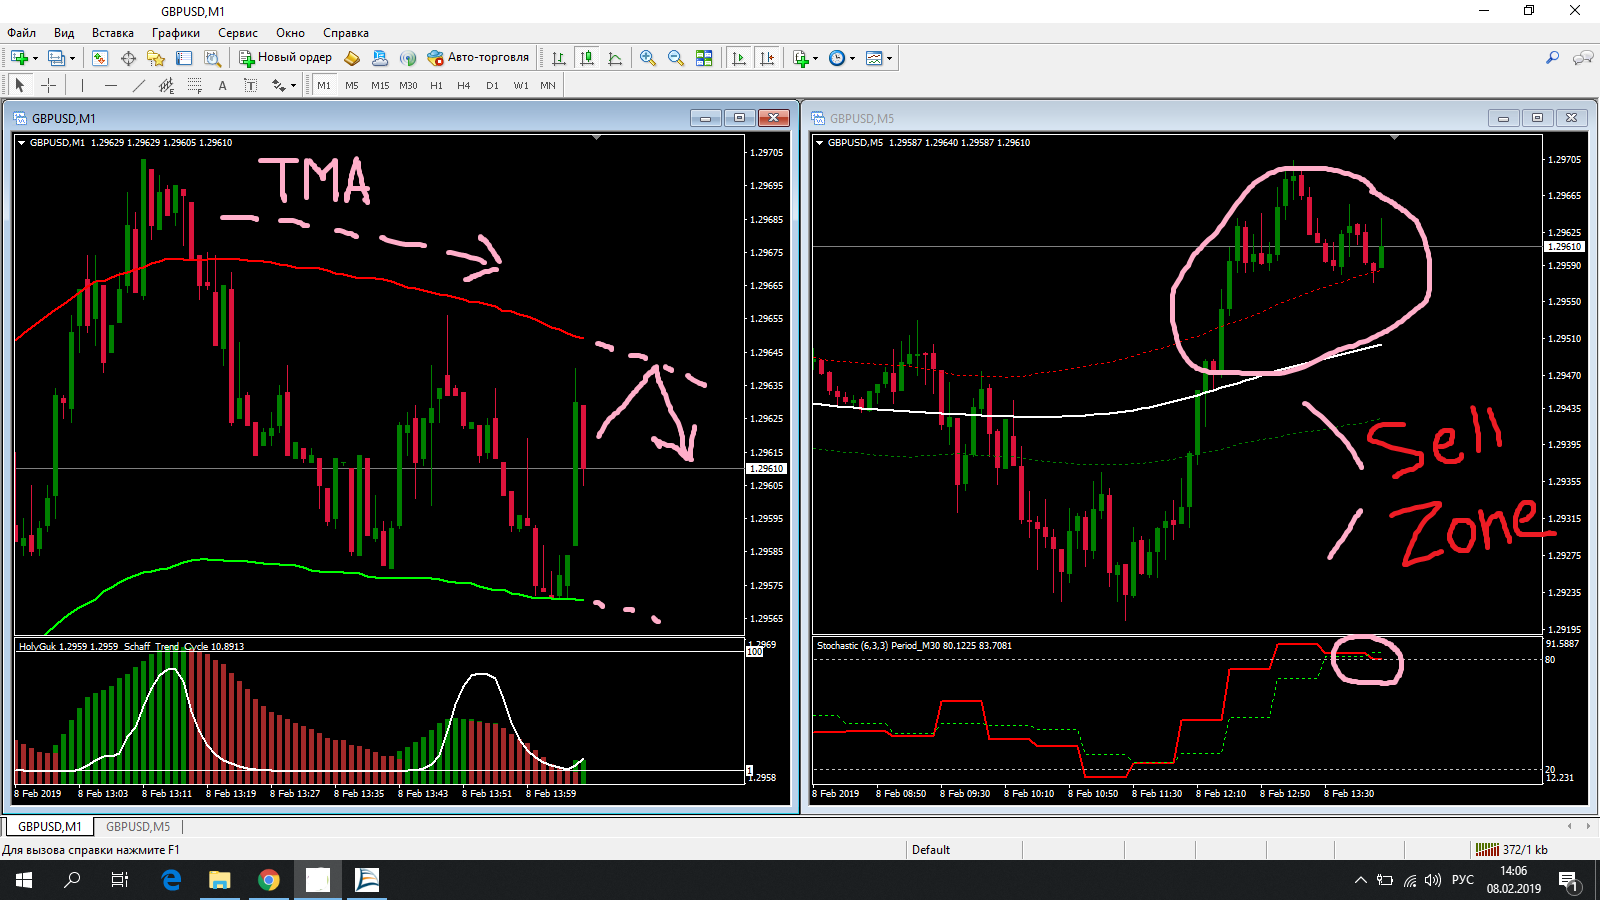Select the text label tool
1600x900 pixels.
(x=250, y=85)
